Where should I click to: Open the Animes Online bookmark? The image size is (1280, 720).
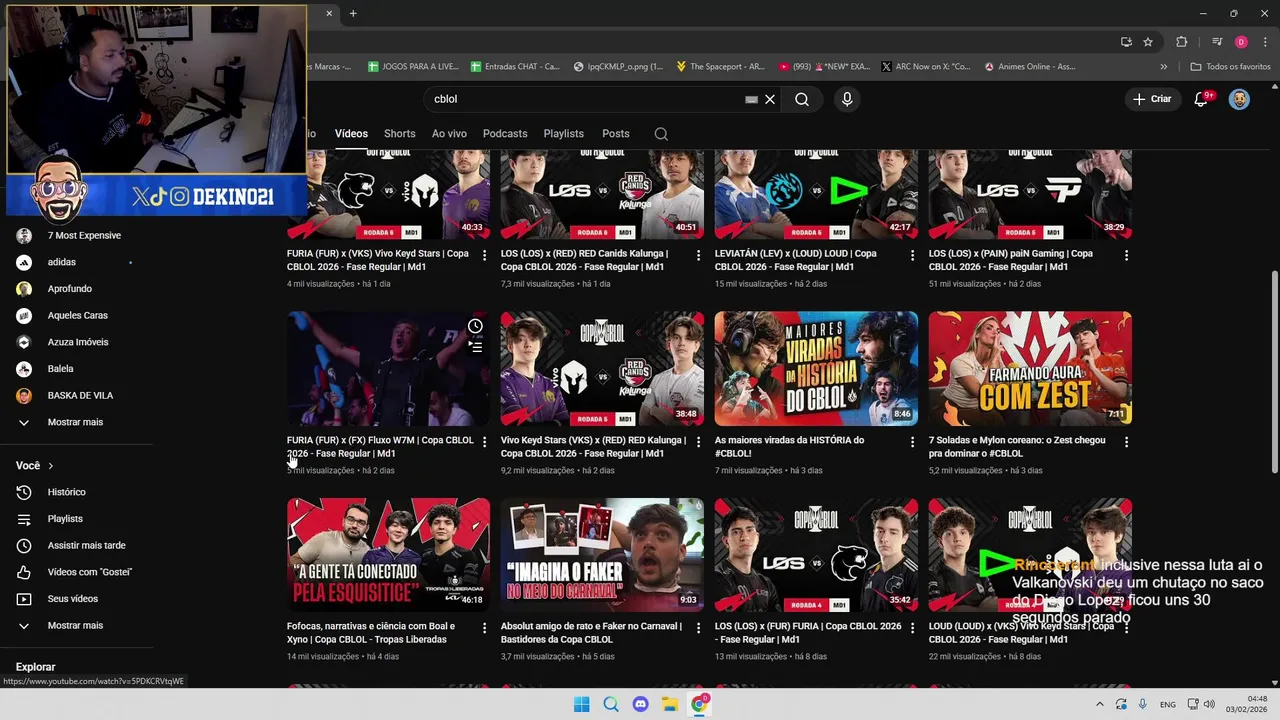click(1030, 67)
